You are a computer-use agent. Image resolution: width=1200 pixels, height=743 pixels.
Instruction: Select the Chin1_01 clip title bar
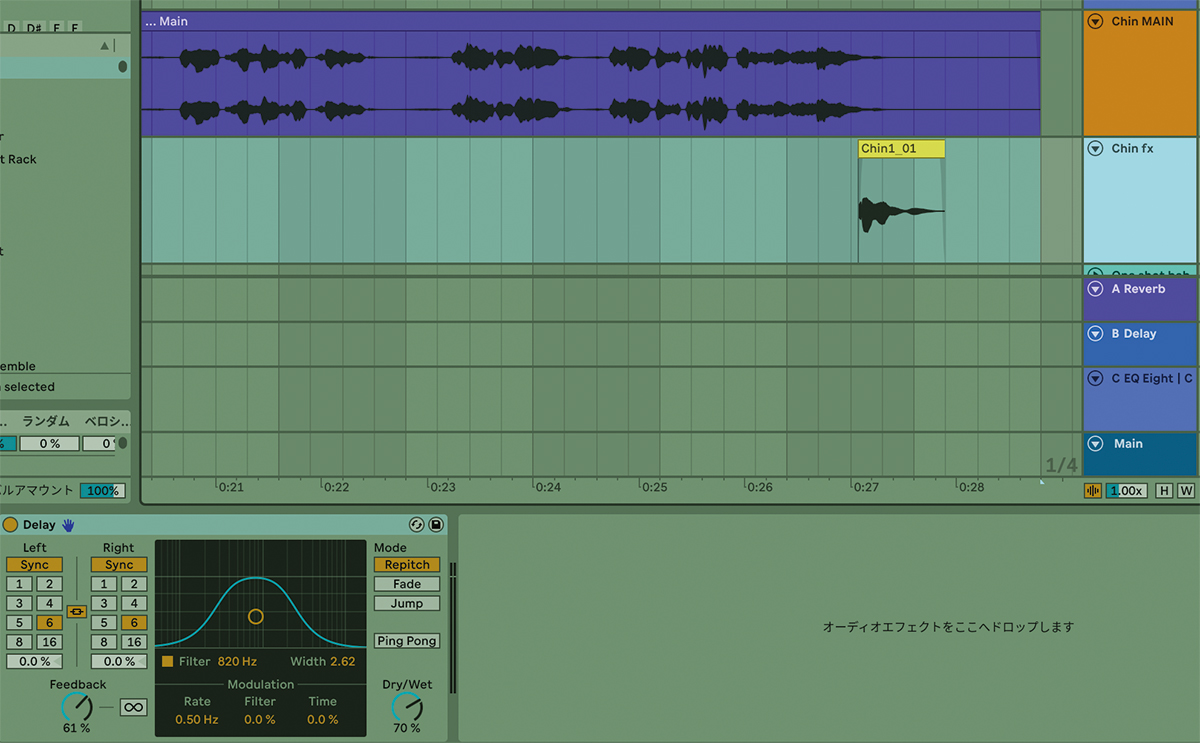pos(901,149)
